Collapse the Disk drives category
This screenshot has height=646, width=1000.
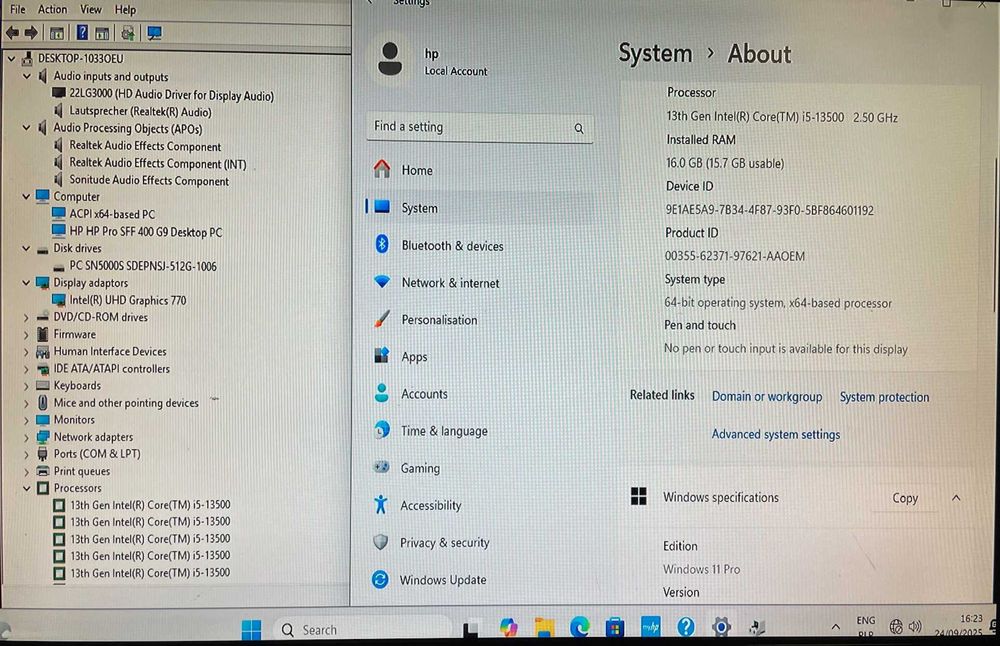point(27,248)
